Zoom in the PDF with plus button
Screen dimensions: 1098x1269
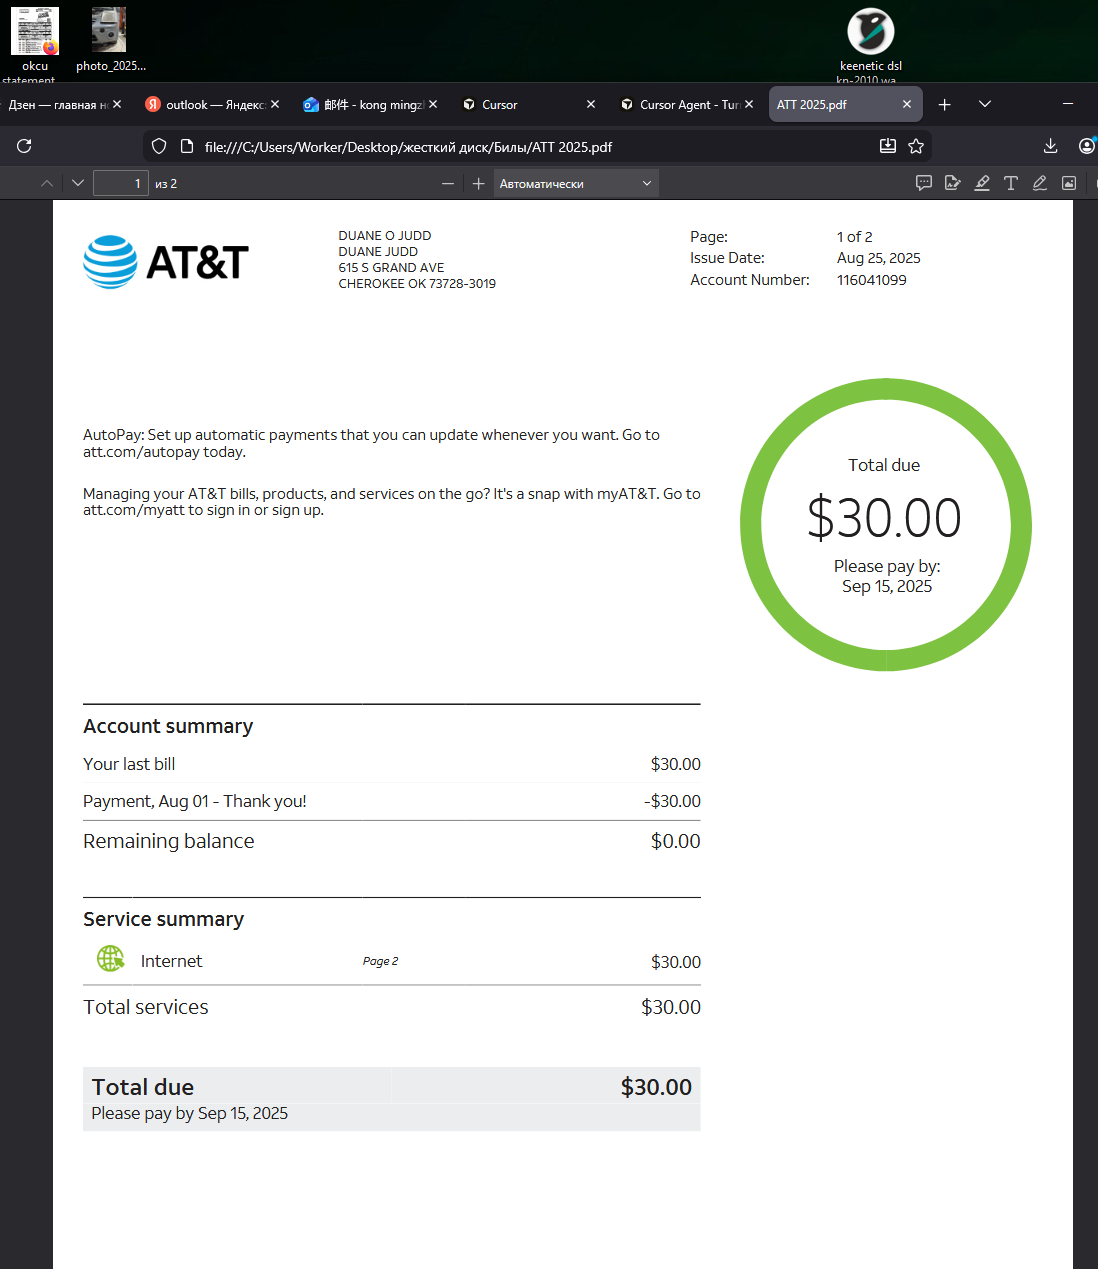pyautogui.click(x=478, y=183)
